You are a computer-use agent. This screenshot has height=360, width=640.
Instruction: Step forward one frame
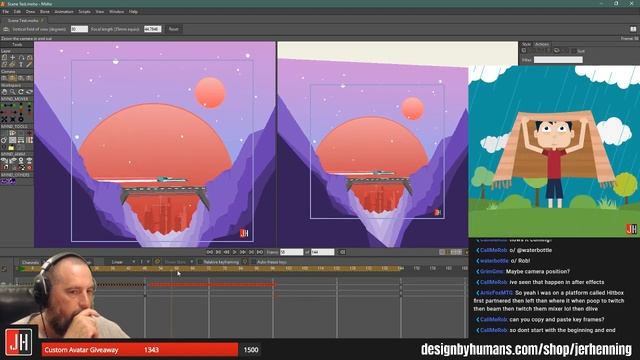(x=243, y=252)
